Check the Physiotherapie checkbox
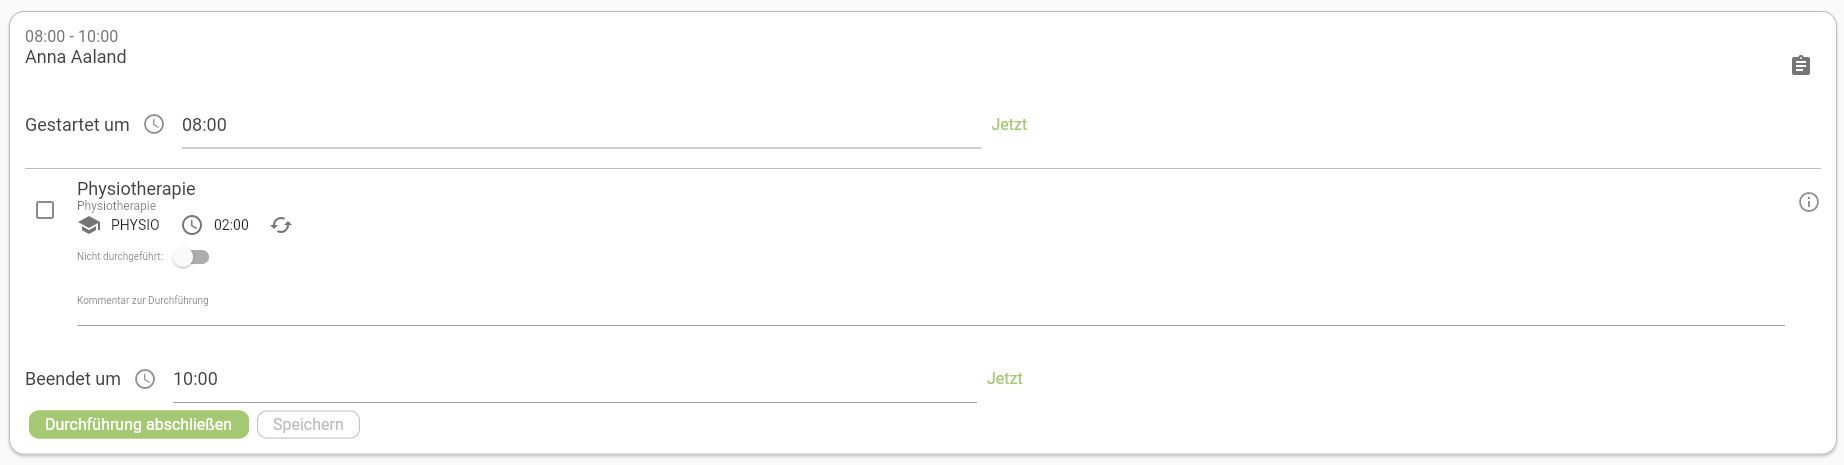The width and height of the screenshot is (1844, 465). [45, 210]
